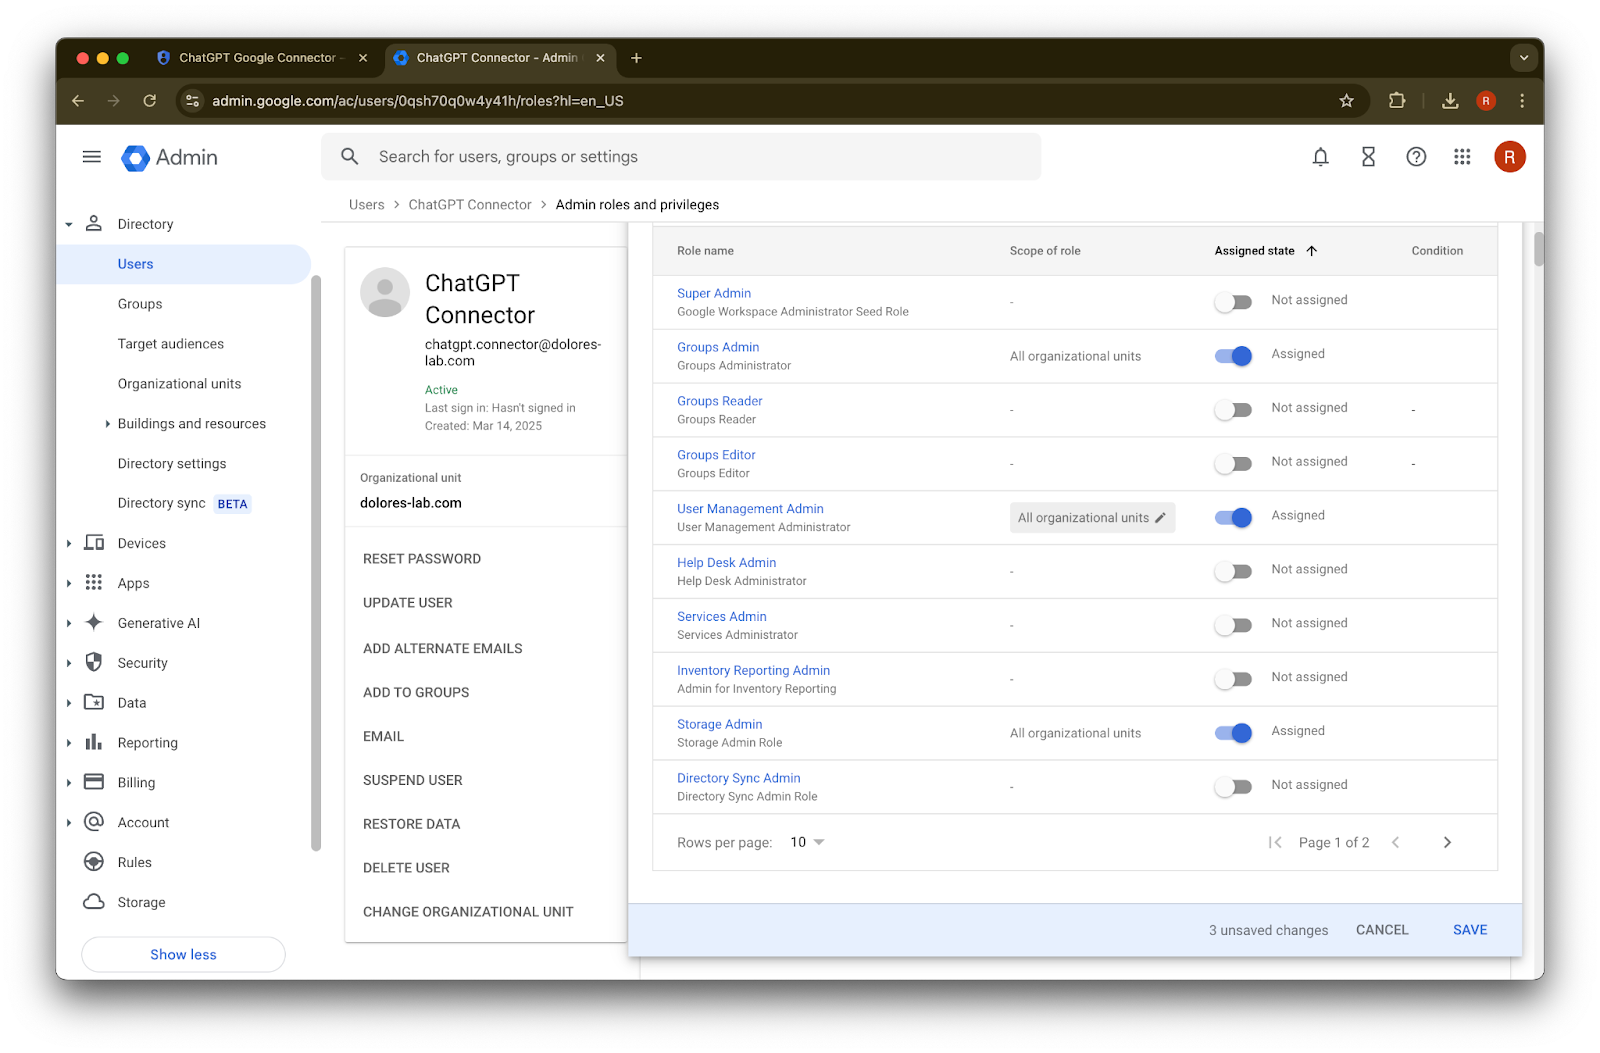This screenshot has height=1053, width=1600.
Task: Open the notifications bell
Action: tap(1321, 157)
